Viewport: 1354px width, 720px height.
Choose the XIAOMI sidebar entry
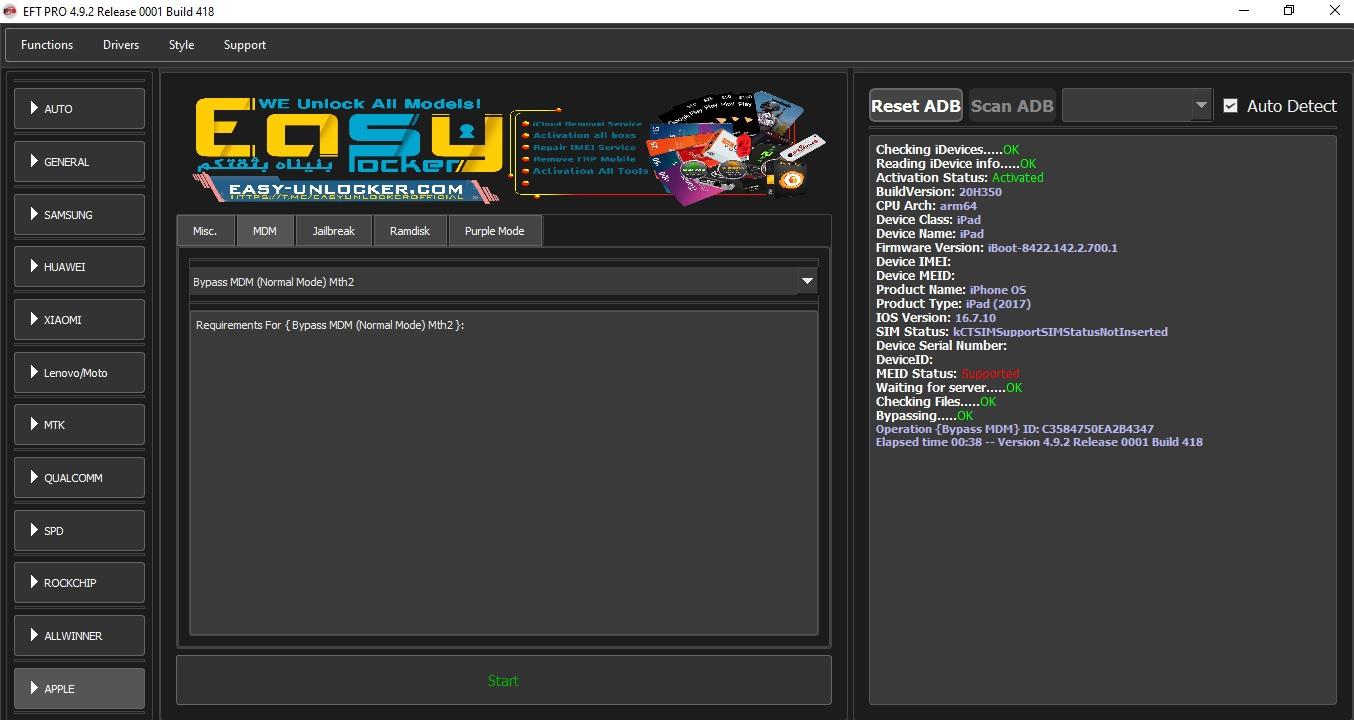(x=80, y=320)
